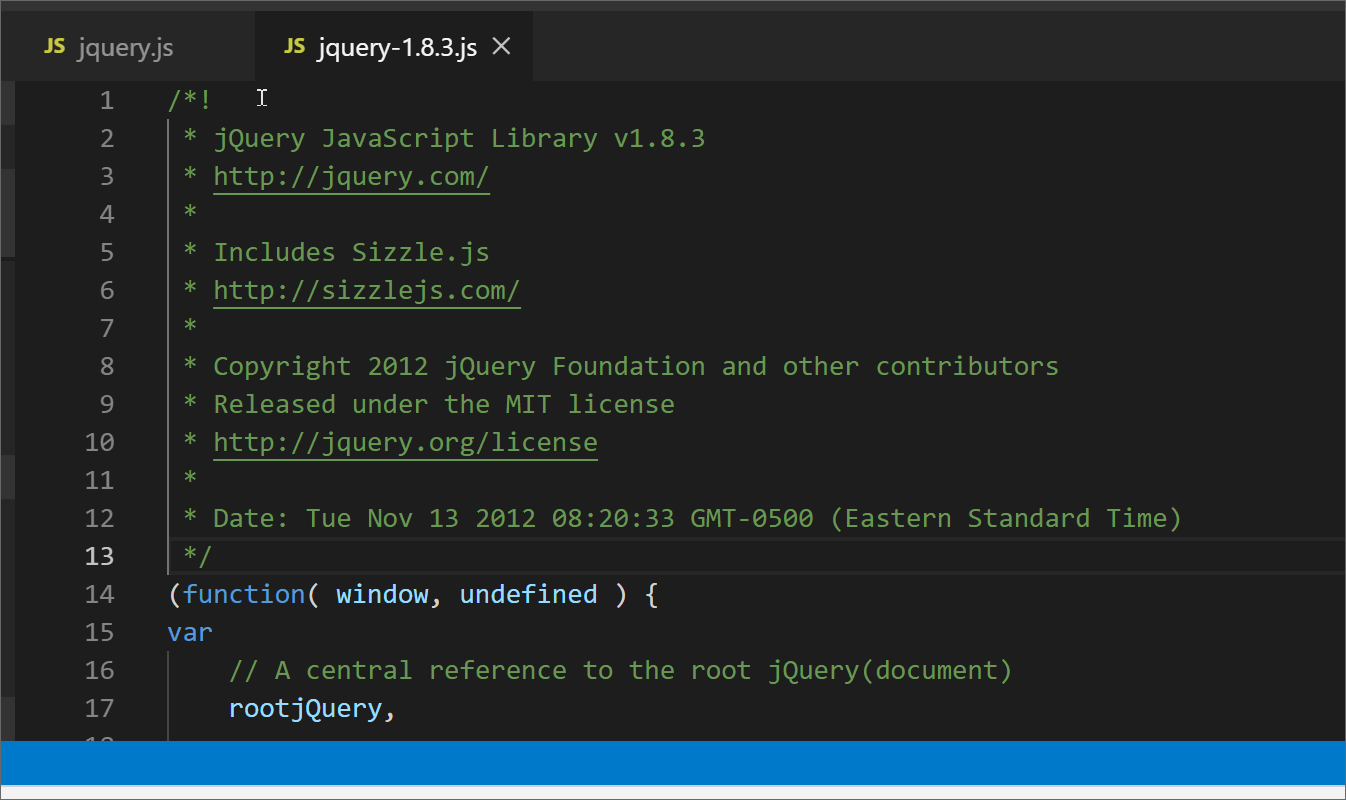Click line number 13 in gutter
Viewport: 1346px width, 800px height.
click(x=99, y=556)
